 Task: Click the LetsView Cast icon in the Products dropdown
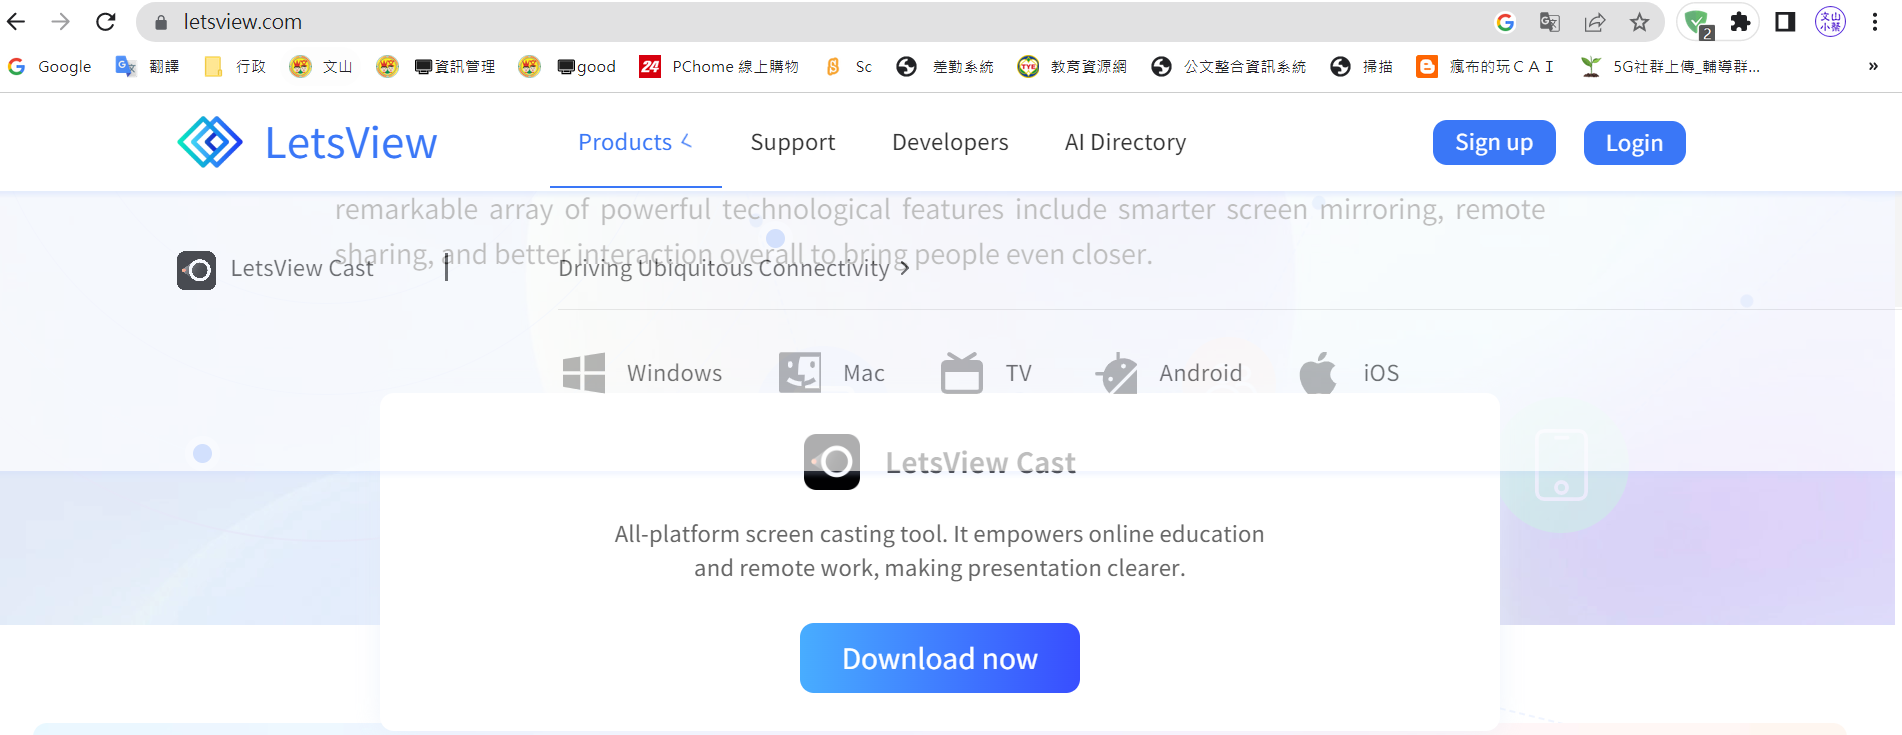pos(197,270)
